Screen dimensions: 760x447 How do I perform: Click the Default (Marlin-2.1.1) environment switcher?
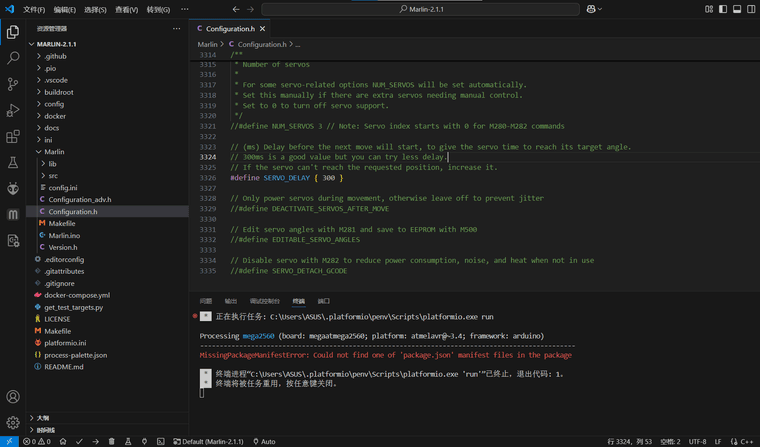tap(208, 441)
